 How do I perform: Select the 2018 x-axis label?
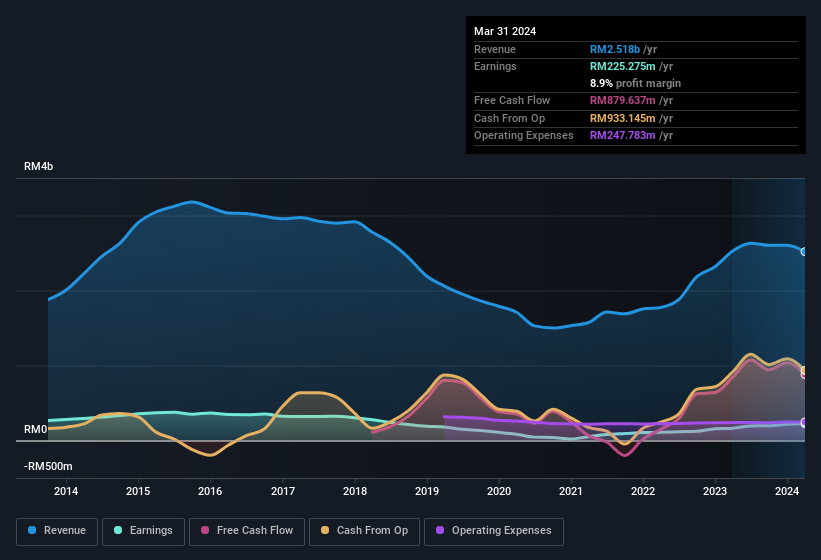click(x=355, y=491)
